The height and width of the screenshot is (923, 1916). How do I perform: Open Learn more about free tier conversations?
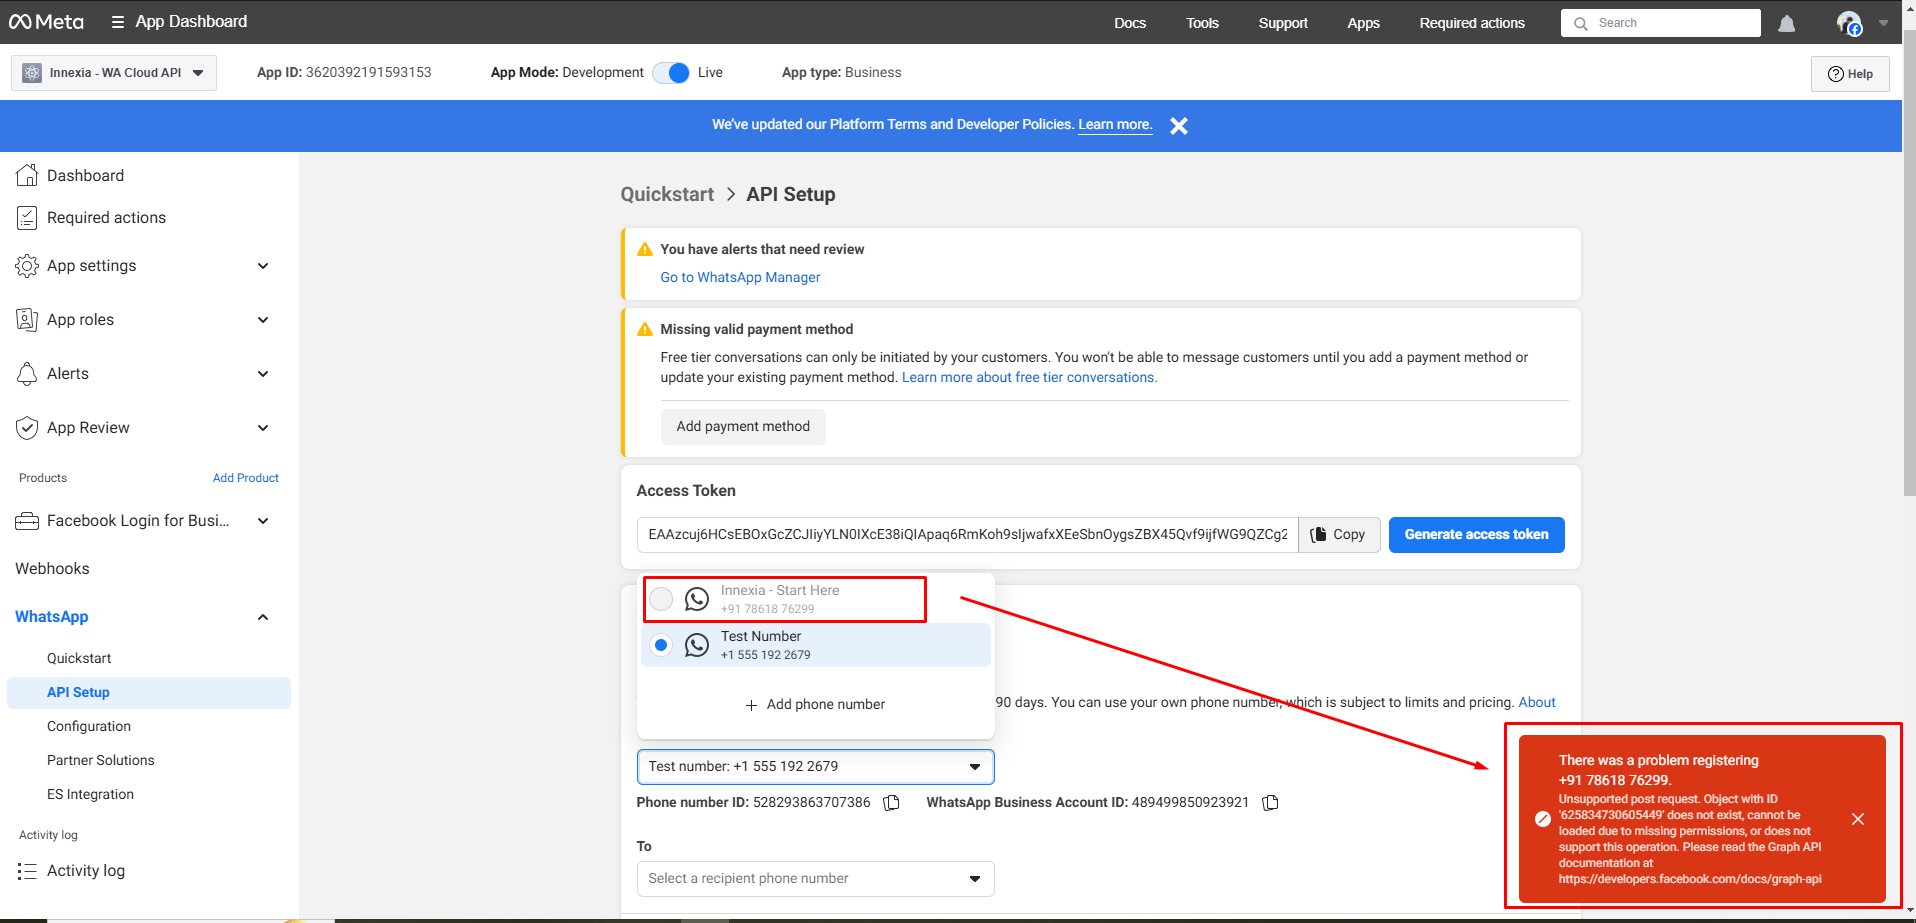pos(1029,377)
